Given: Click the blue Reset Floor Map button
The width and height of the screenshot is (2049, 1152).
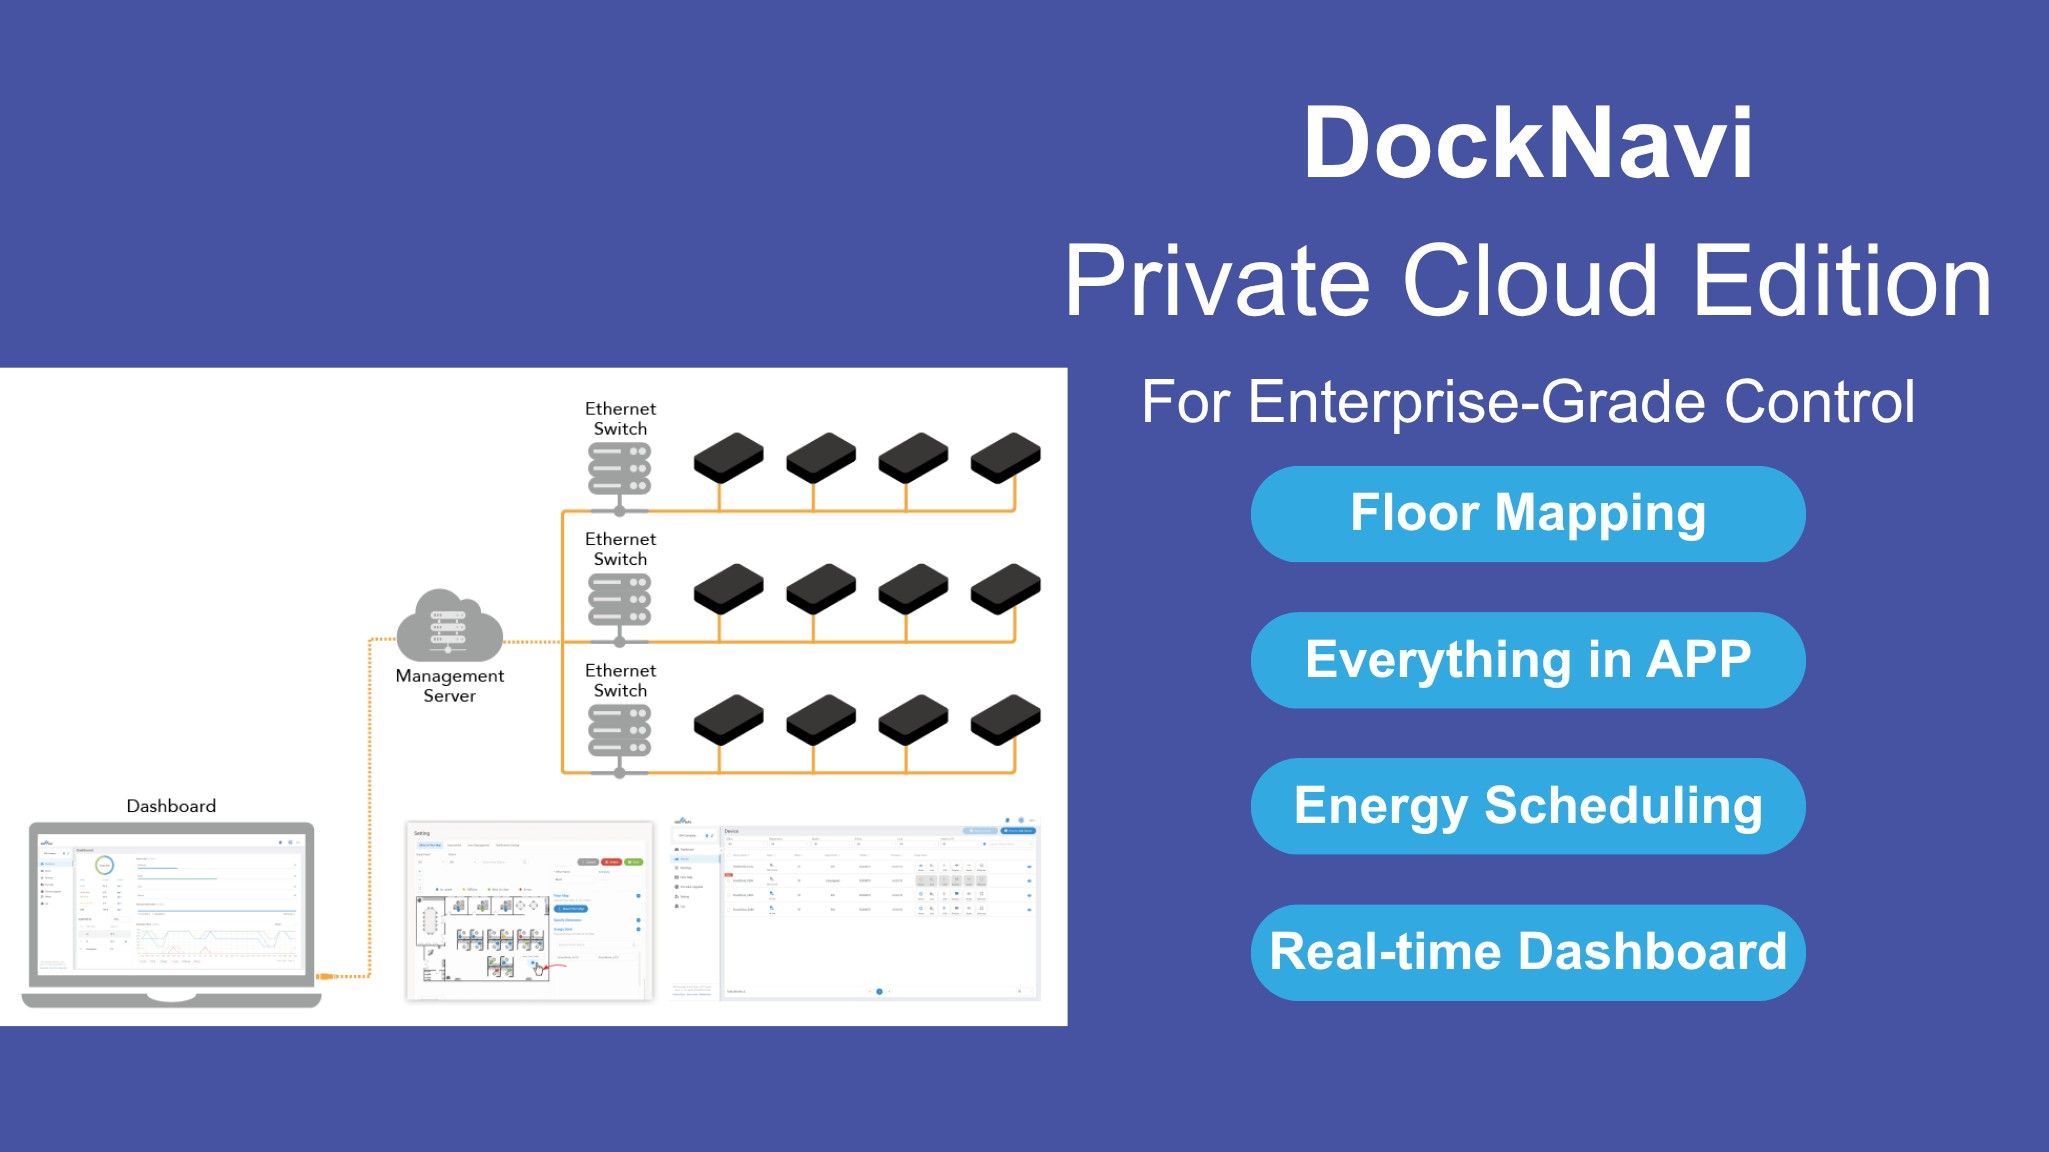Looking at the screenshot, I should [571, 909].
